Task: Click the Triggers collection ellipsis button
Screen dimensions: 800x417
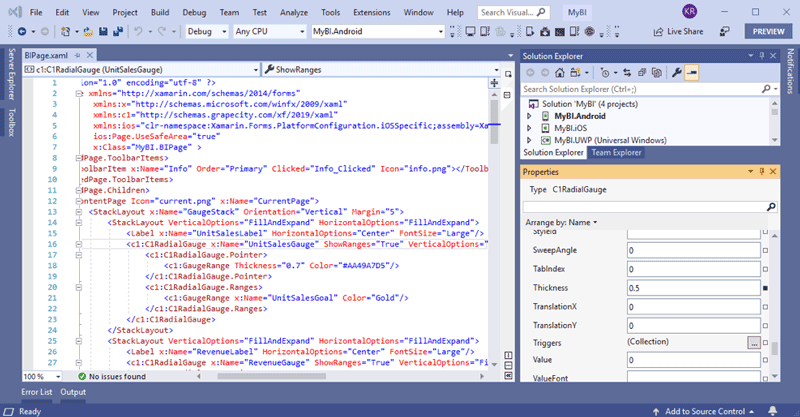Action: point(754,343)
